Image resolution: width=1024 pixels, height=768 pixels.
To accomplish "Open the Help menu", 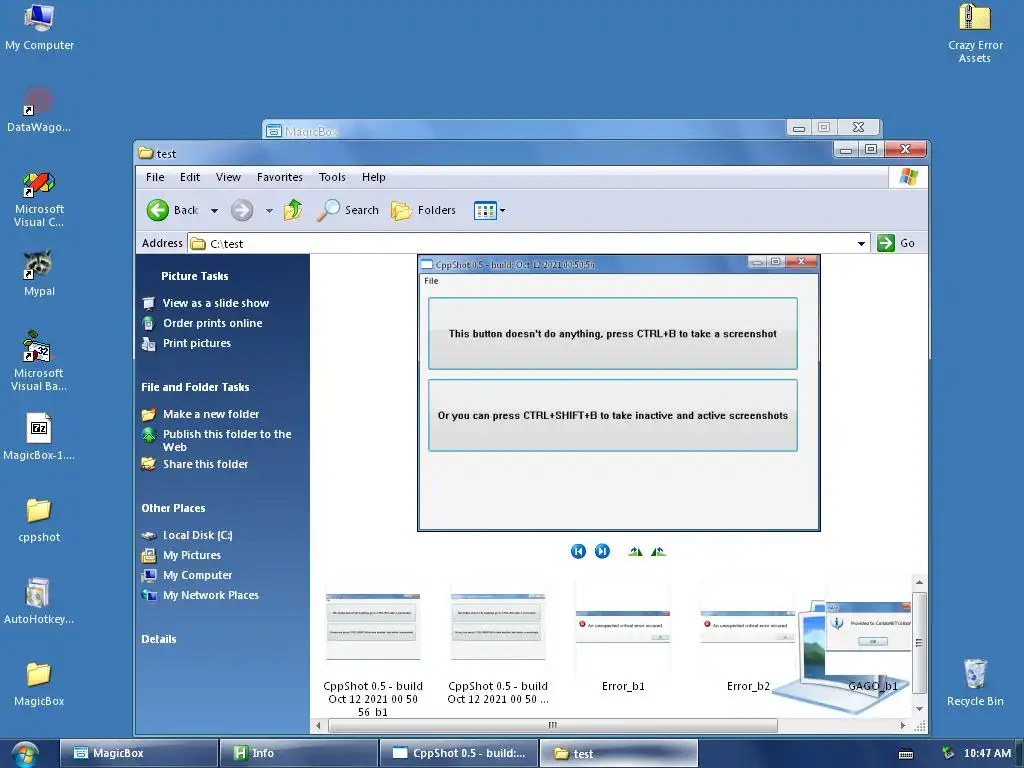I will (x=374, y=177).
